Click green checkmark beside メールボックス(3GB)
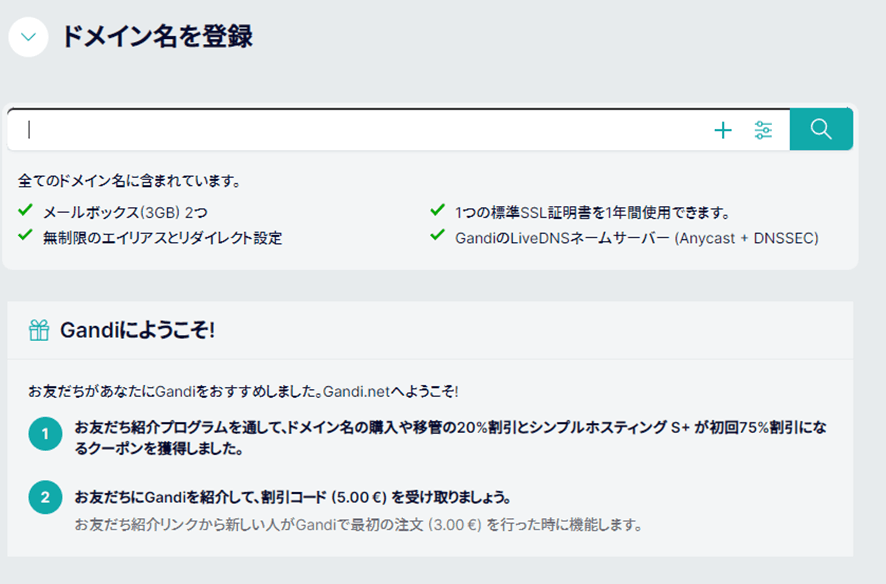 tap(25, 210)
